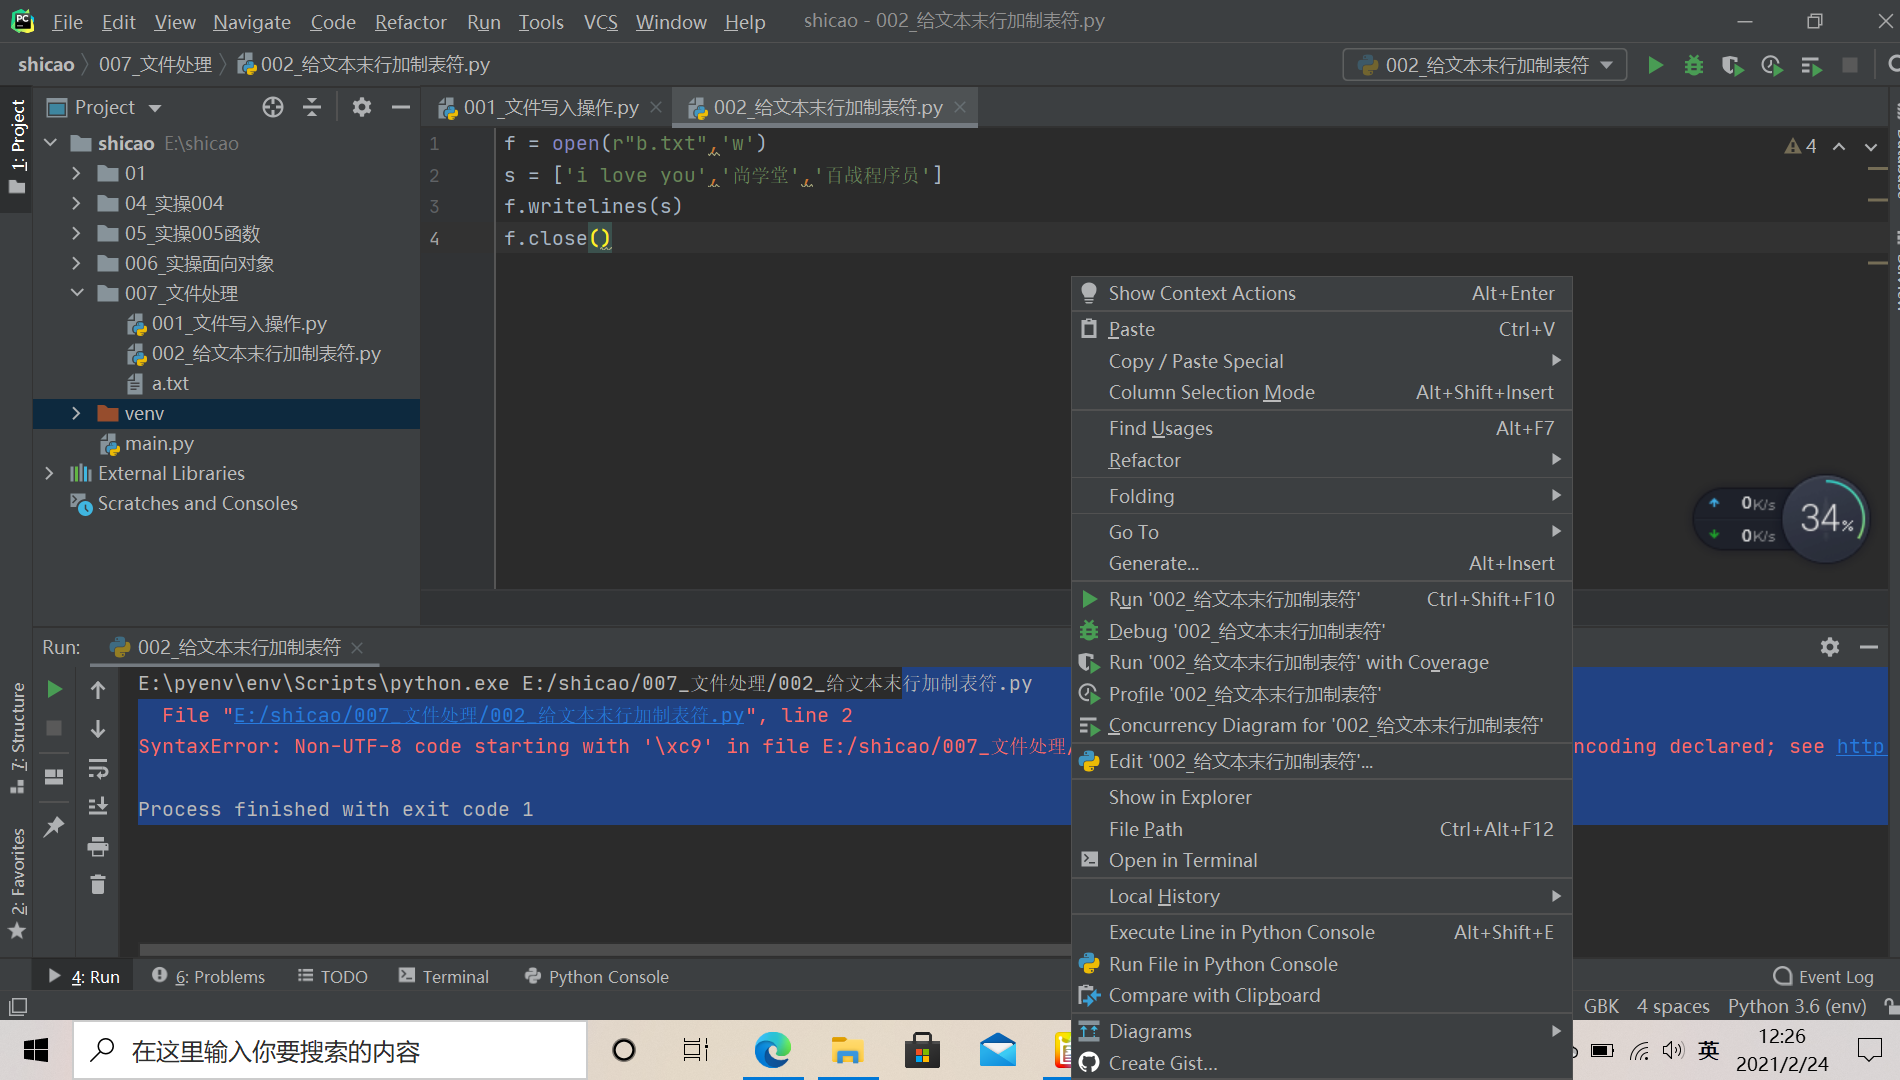The height and width of the screenshot is (1080, 1900).
Task: Open Project panel settings gear
Action: 362,107
